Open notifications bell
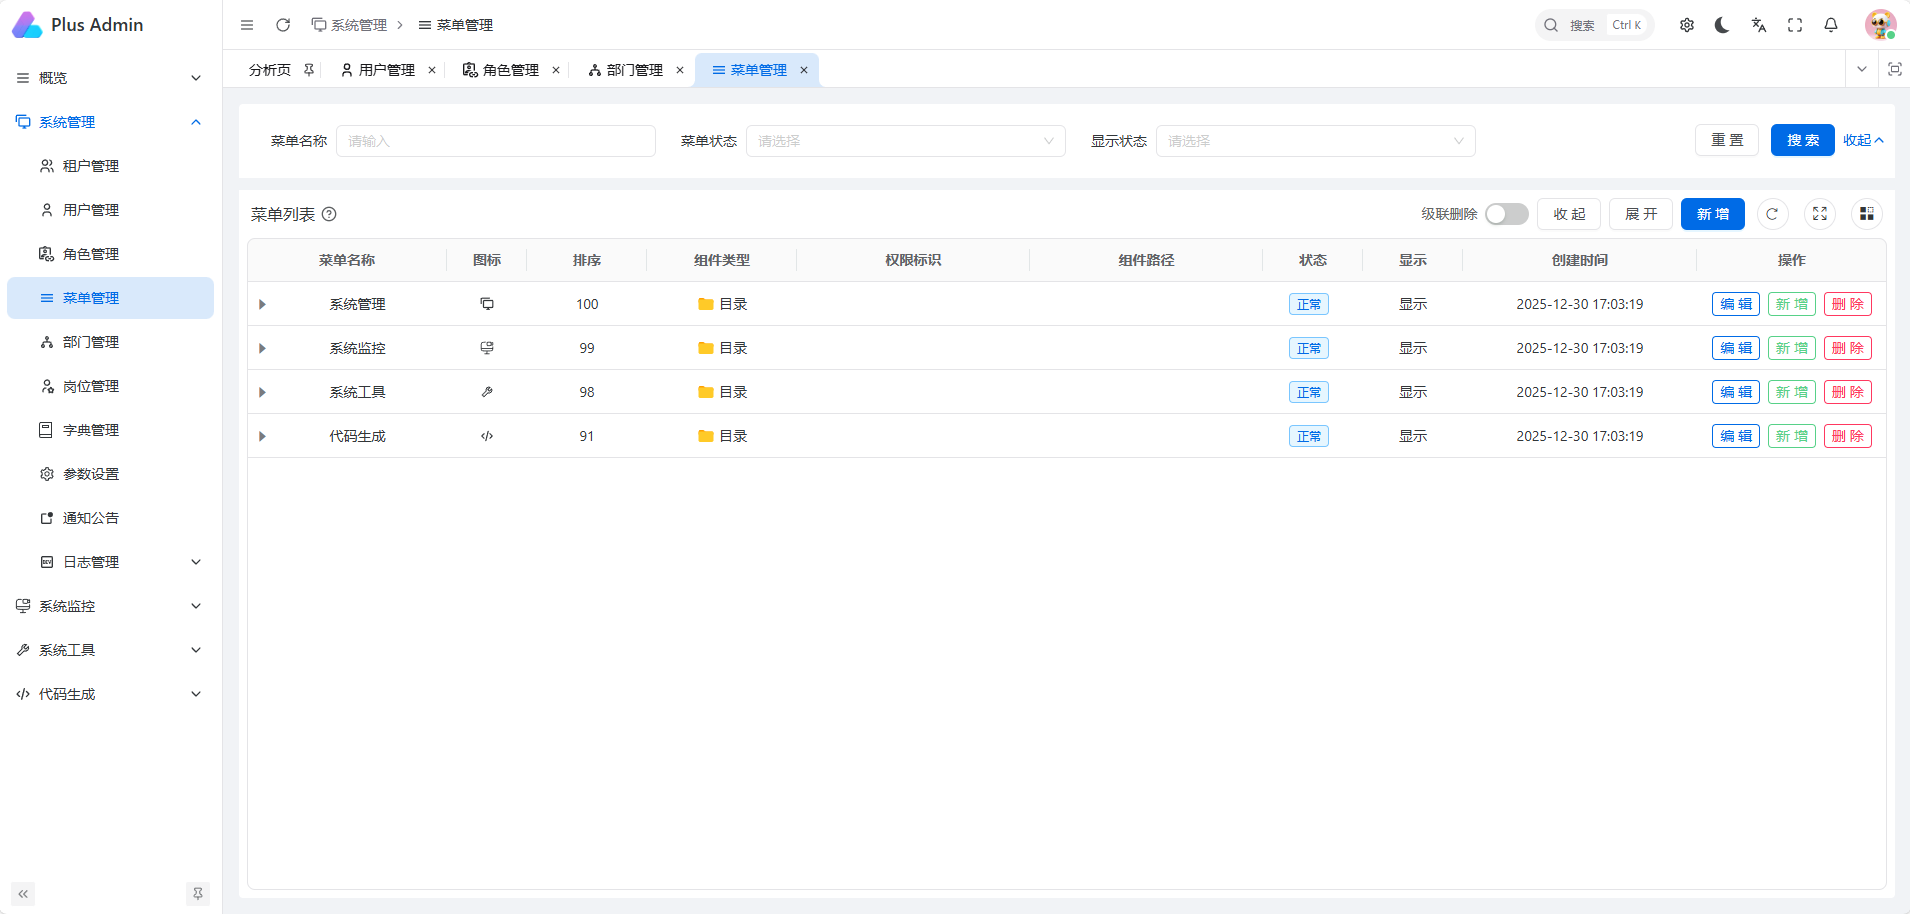The image size is (1910, 914). coord(1831,25)
